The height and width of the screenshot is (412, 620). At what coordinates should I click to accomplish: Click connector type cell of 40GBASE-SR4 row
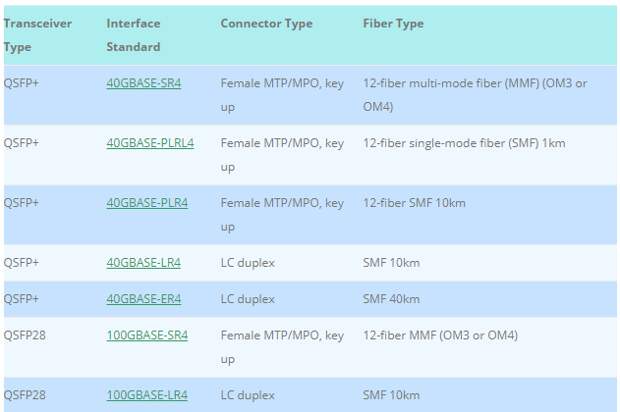[282, 95]
